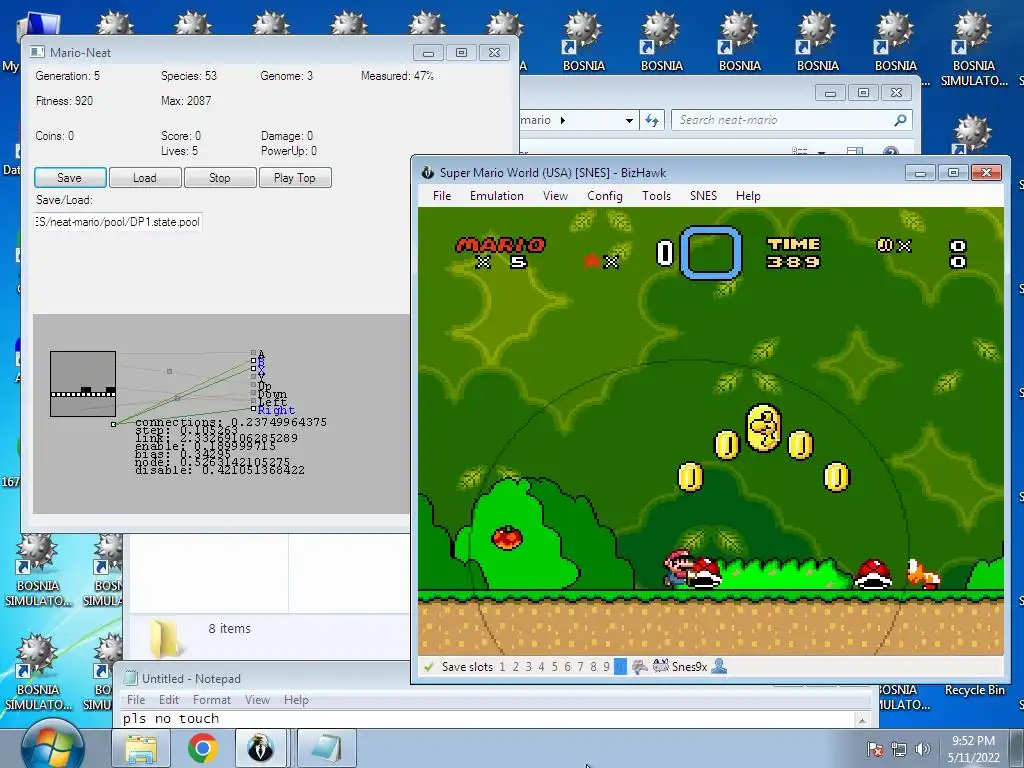Screen dimensions: 1024x768
Task: Click the 'Generation: 5' label
Action: (68, 76)
